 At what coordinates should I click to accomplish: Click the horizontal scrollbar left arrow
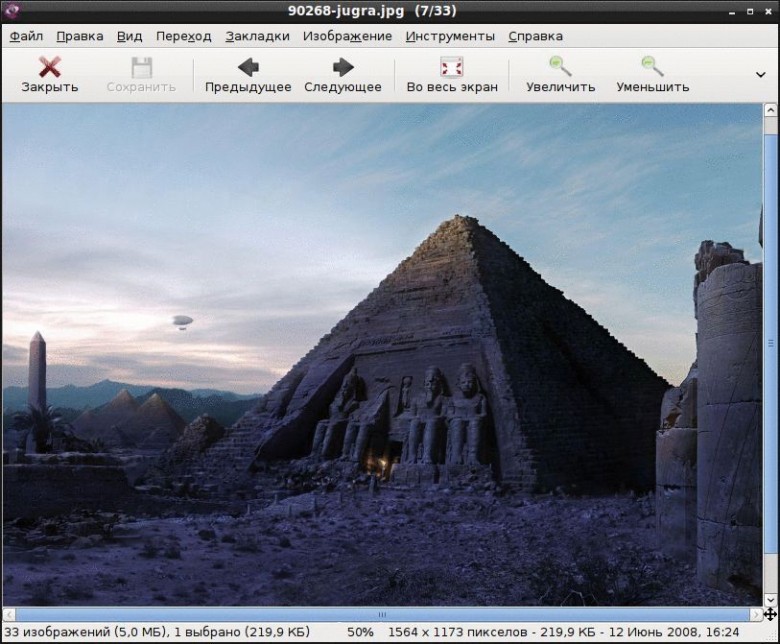click(9, 615)
